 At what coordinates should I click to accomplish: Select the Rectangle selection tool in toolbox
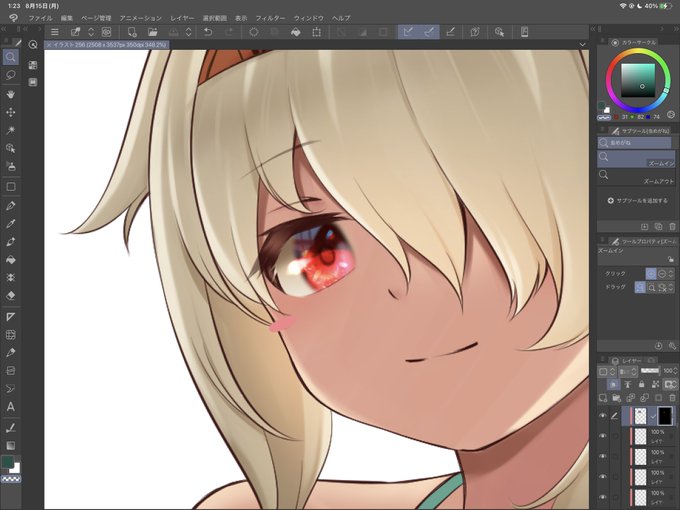[x=10, y=186]
